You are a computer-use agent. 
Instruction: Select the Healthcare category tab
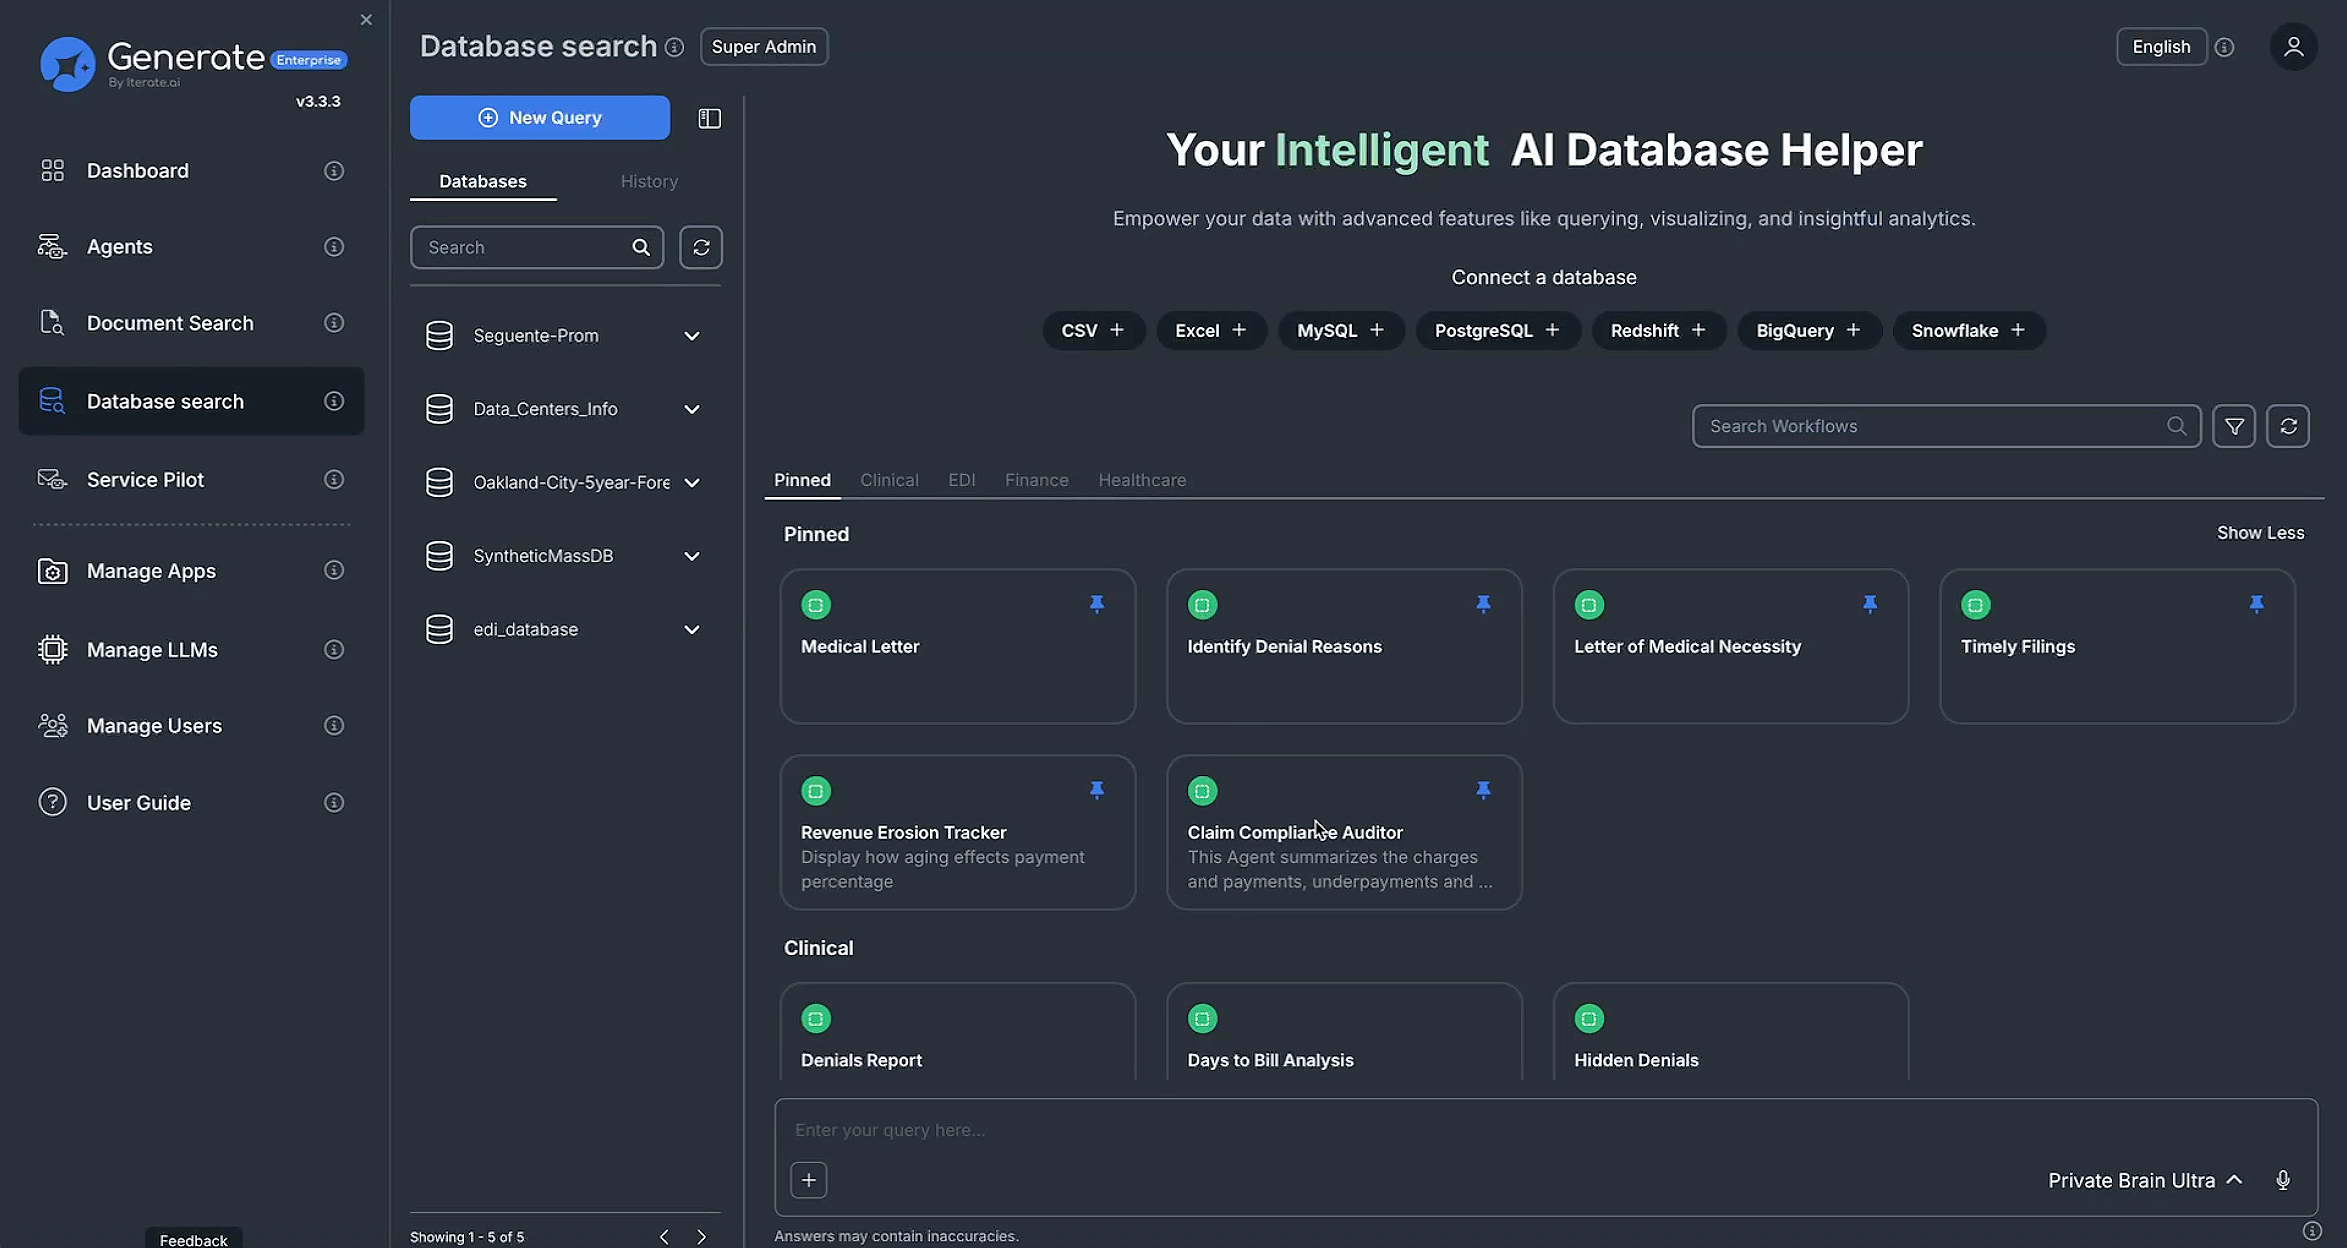(1142, 480)
